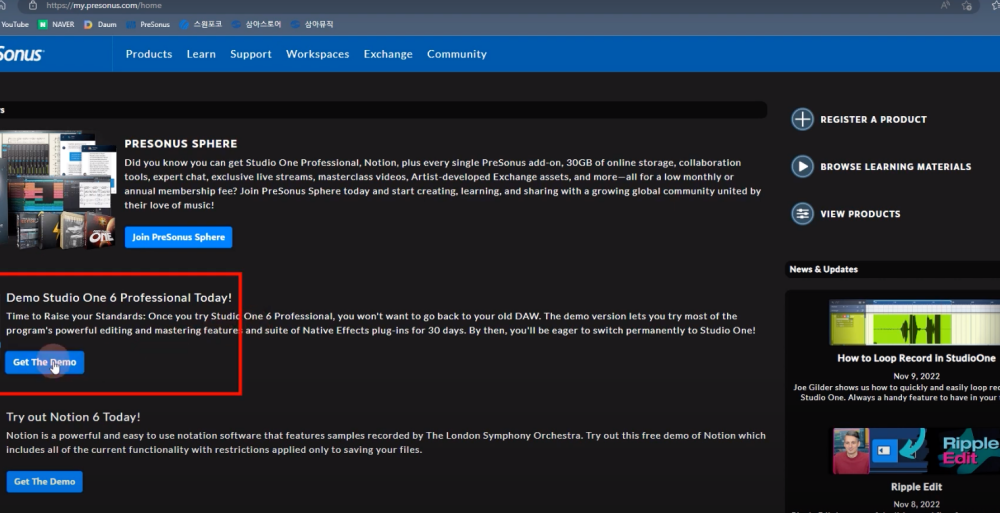Open the Support menu
Screen dimensions: 1000x513
[x=251, y=54]
